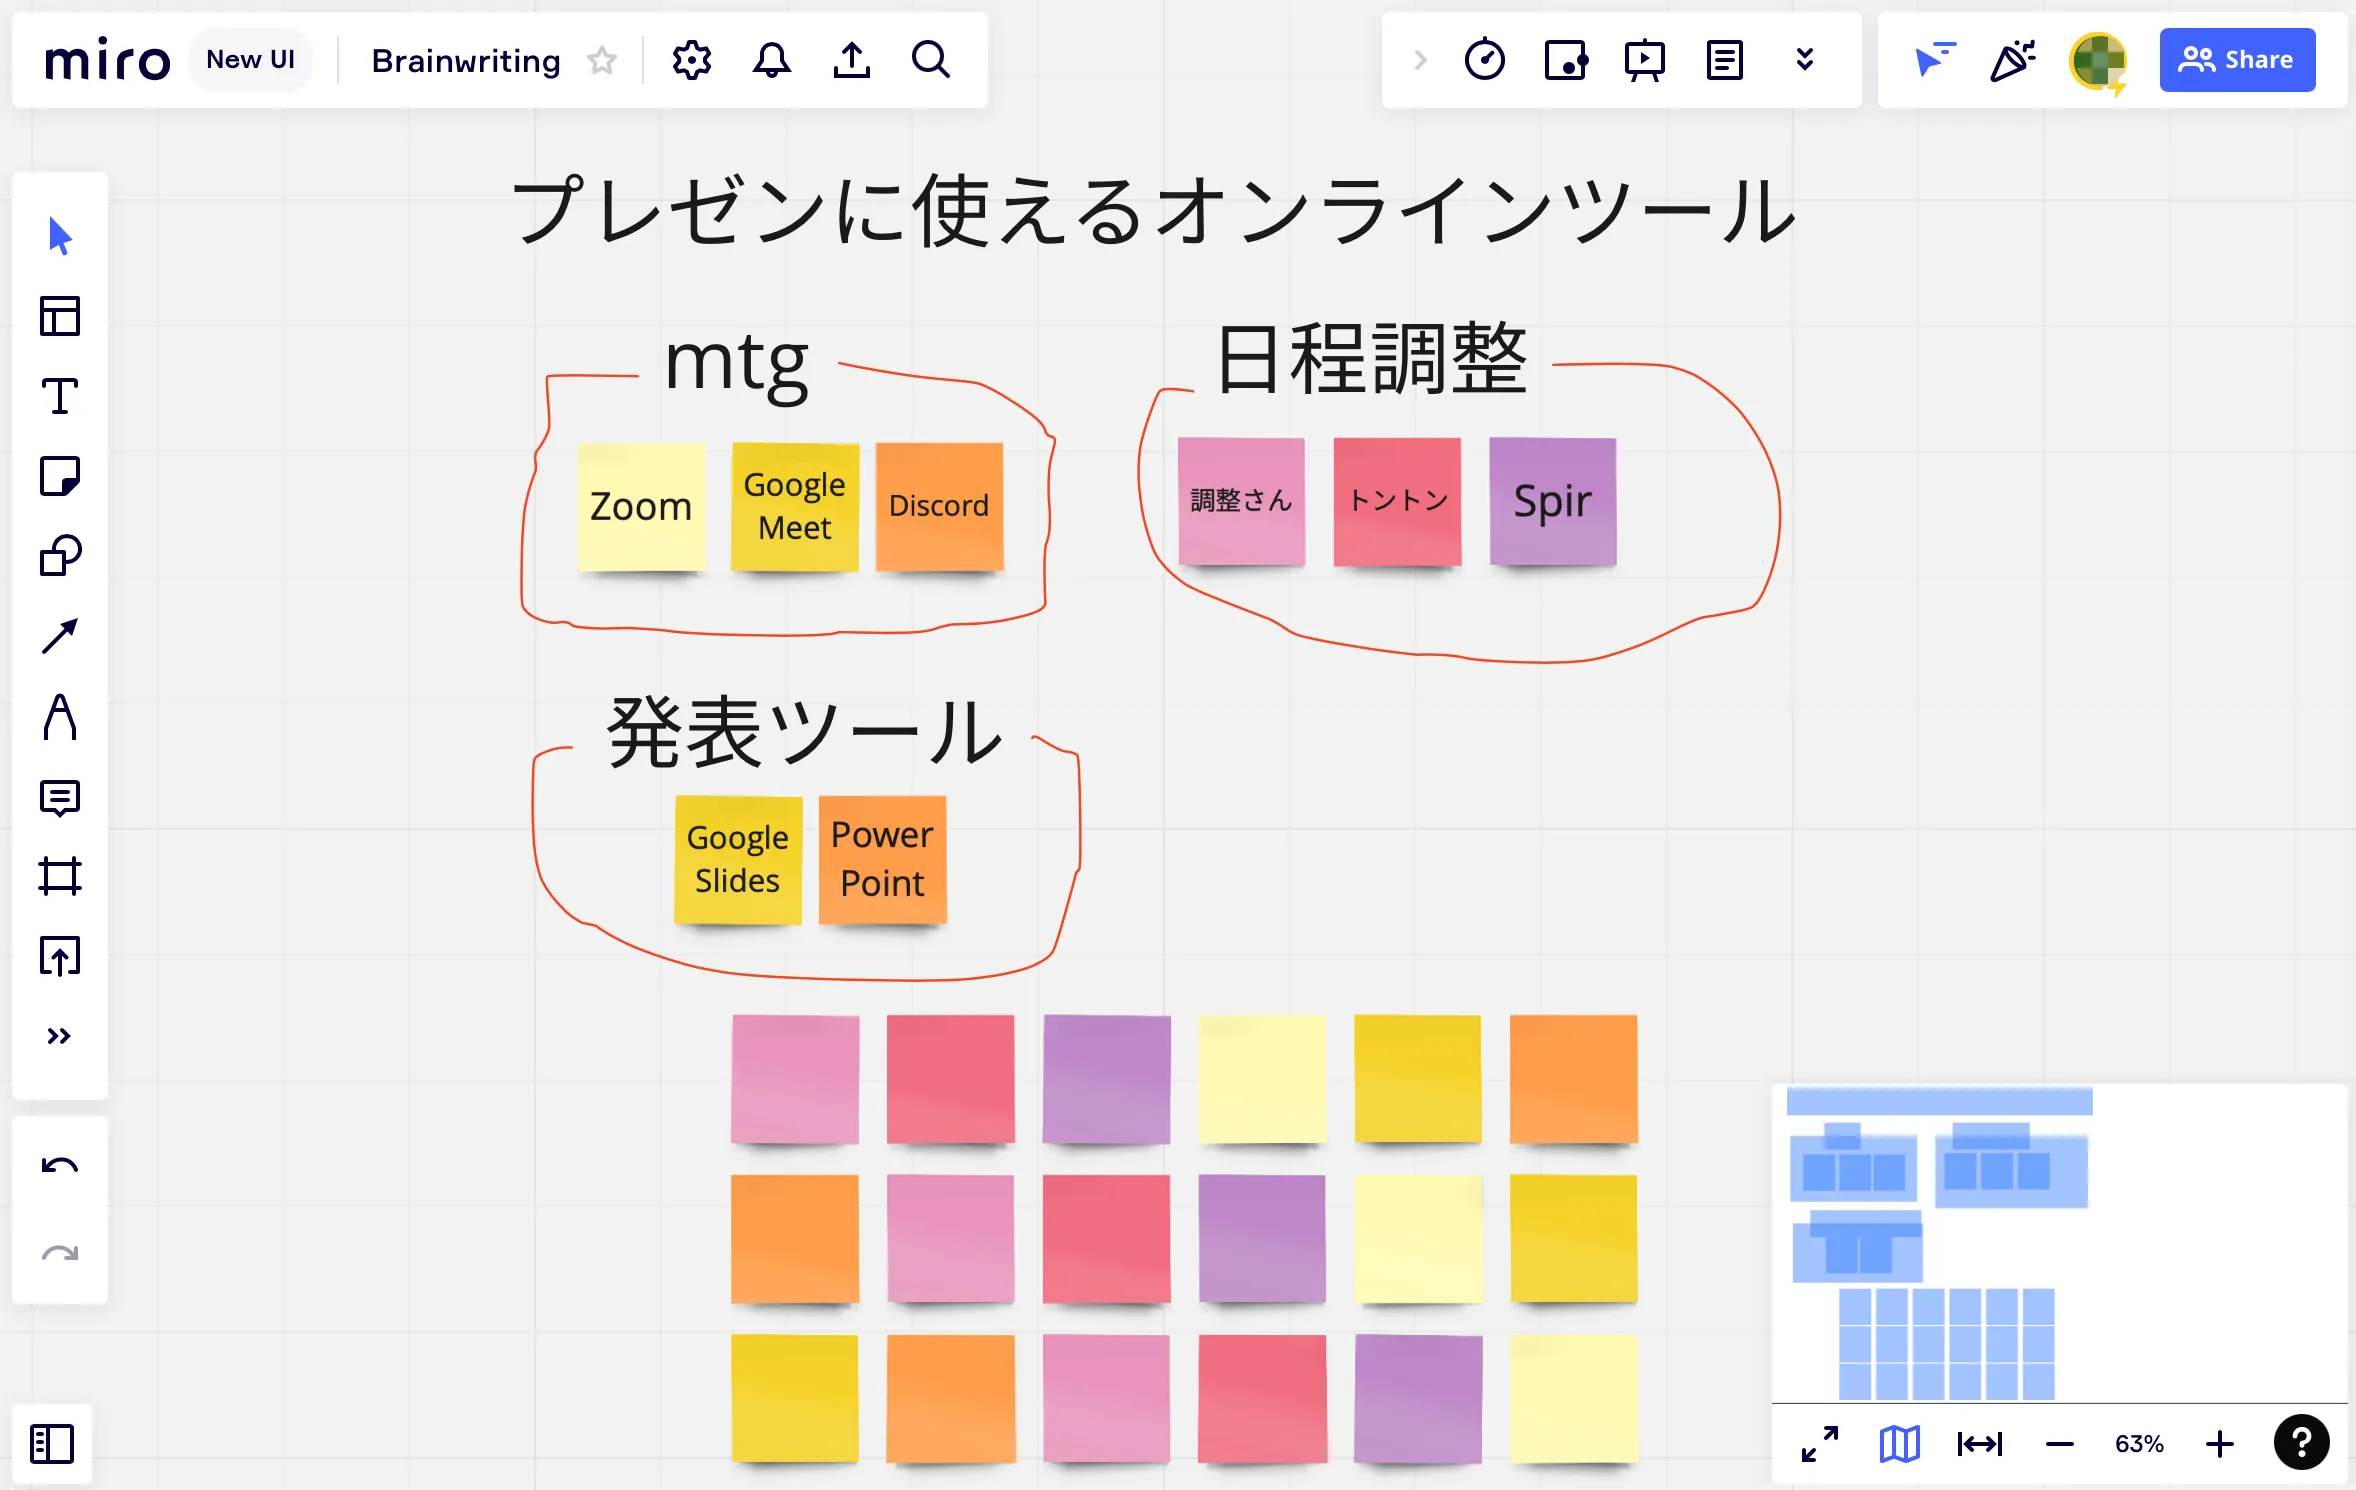Screen dimensions: 2356x1490
Task: Start the timer from top toolbar
Action: (1484, 60)
